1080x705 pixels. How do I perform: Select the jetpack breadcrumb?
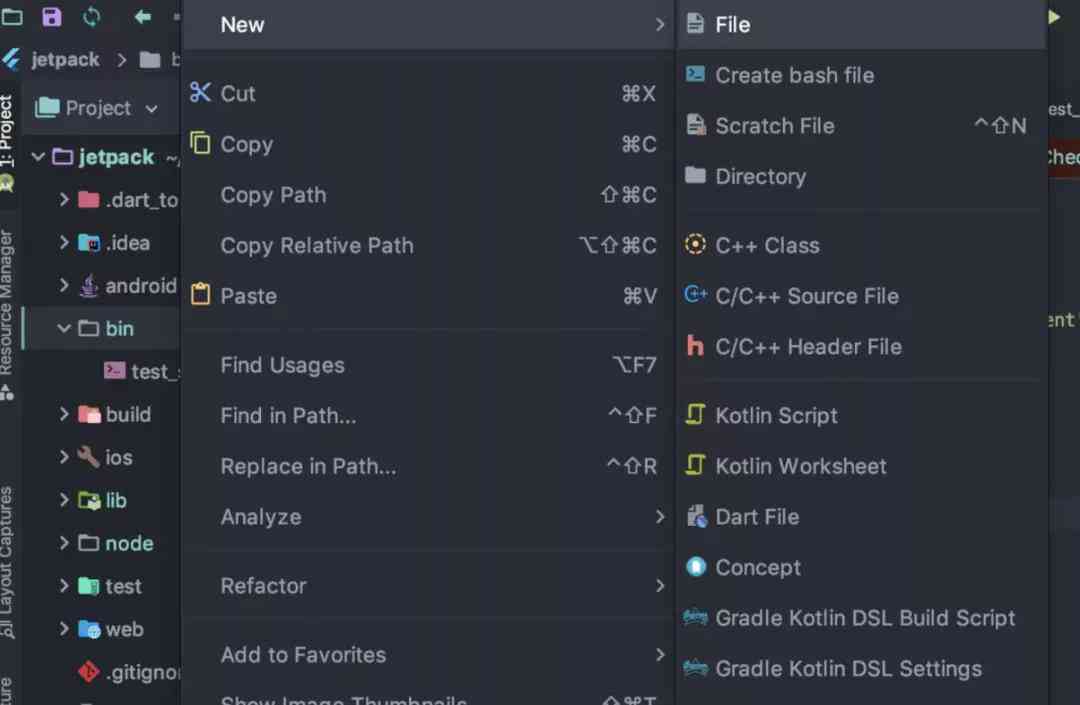coord(65,60)
